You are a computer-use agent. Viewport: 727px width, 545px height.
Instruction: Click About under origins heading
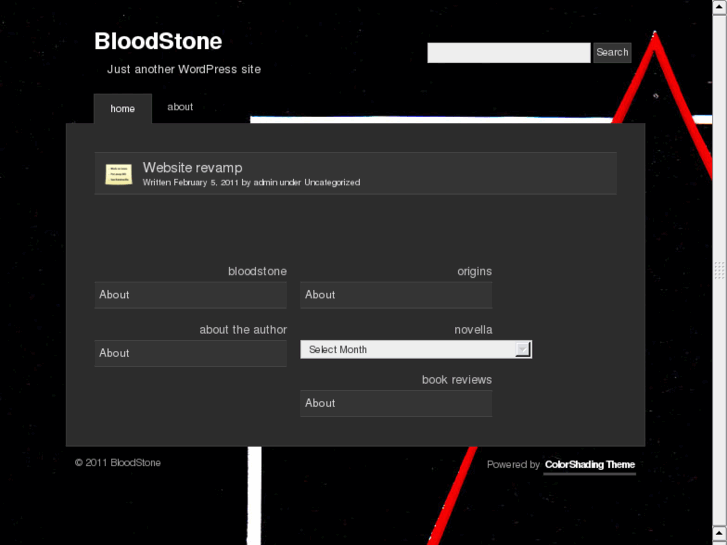(396, 295)
